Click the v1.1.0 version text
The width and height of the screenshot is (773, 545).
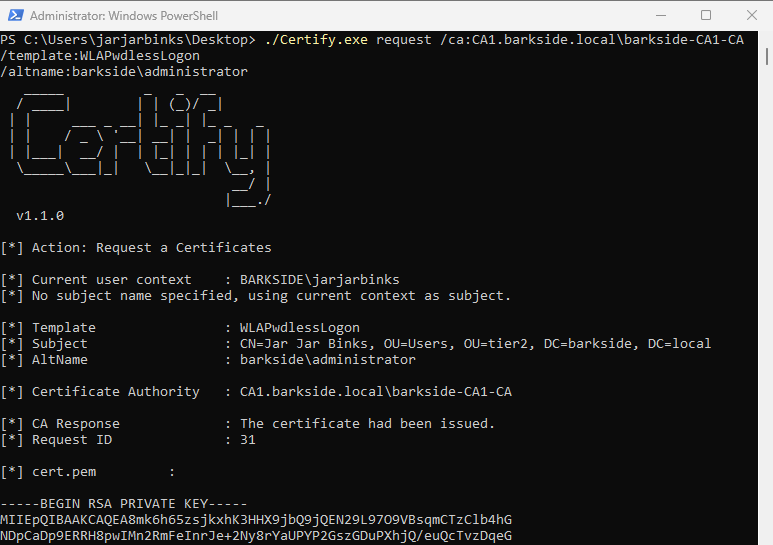(40, 215)
